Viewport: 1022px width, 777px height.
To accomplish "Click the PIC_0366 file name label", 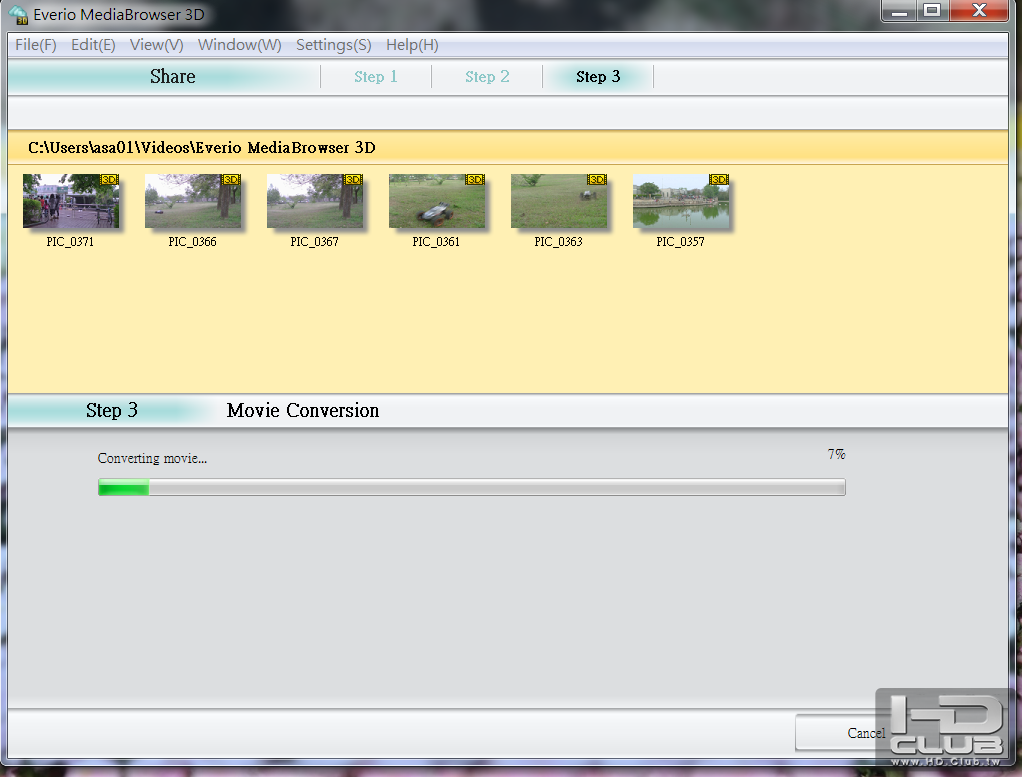I will click(192, 242).
